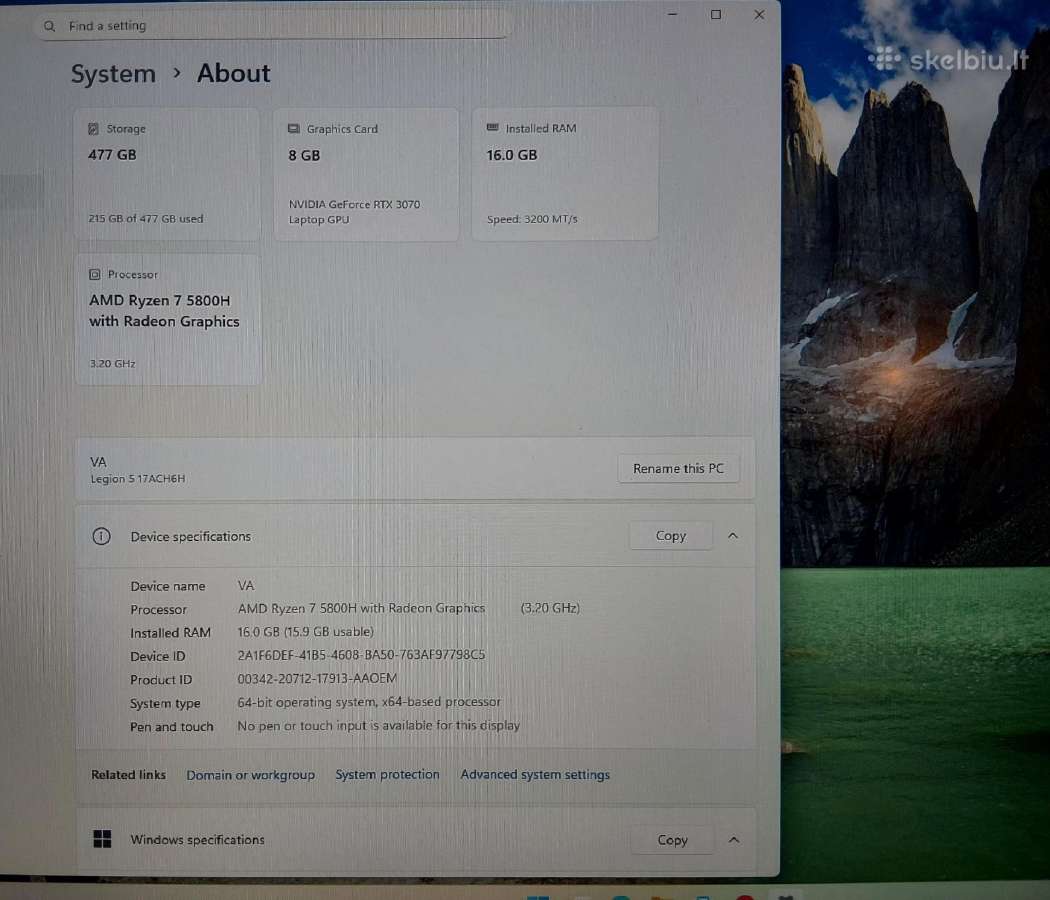Open the System breadcrumb
This screenshot has width=1050, height=900.
click(x=113, y=74)
